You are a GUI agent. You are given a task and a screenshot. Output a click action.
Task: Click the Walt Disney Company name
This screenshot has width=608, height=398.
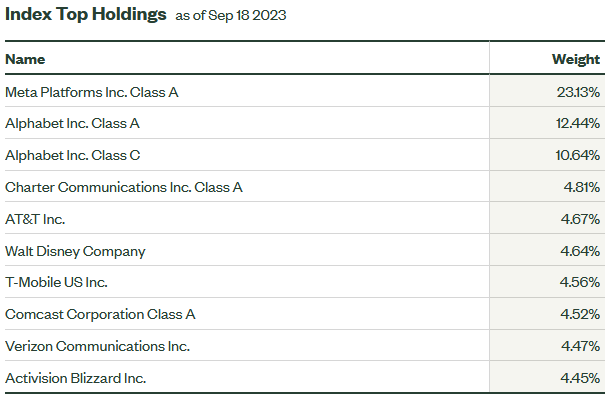(75, 251)
